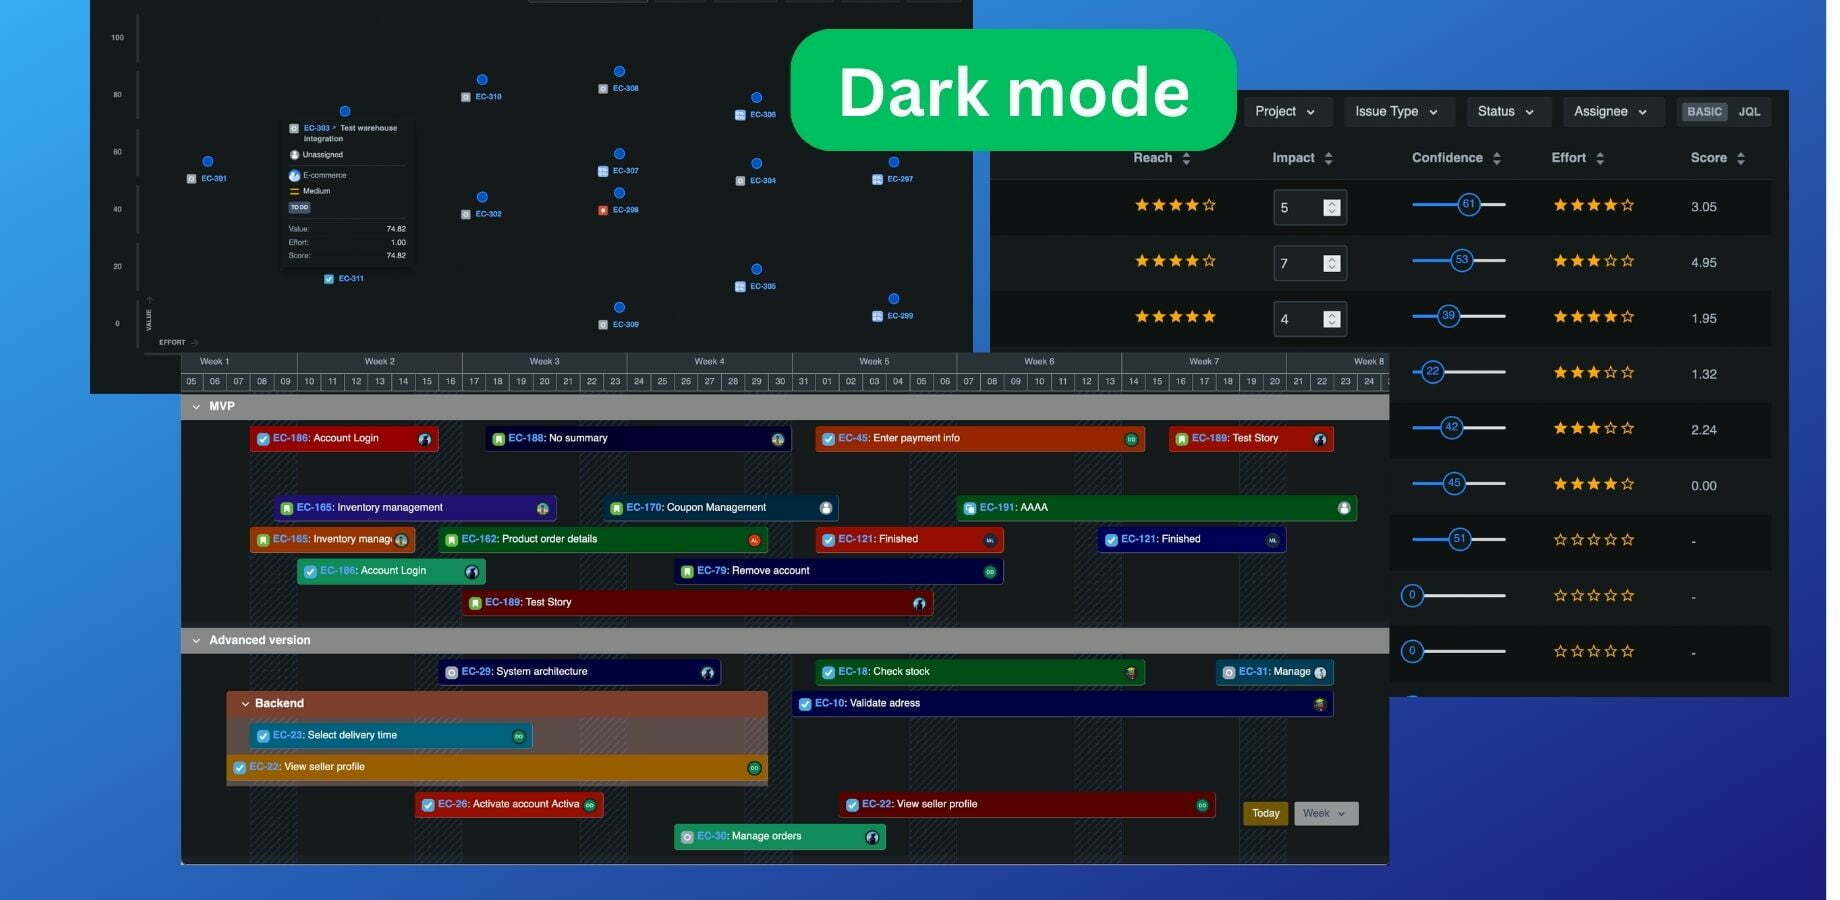1840x900 pixels.
Task: Open the Week timeline scale dropdown
Action: [x=1325, y=814]
